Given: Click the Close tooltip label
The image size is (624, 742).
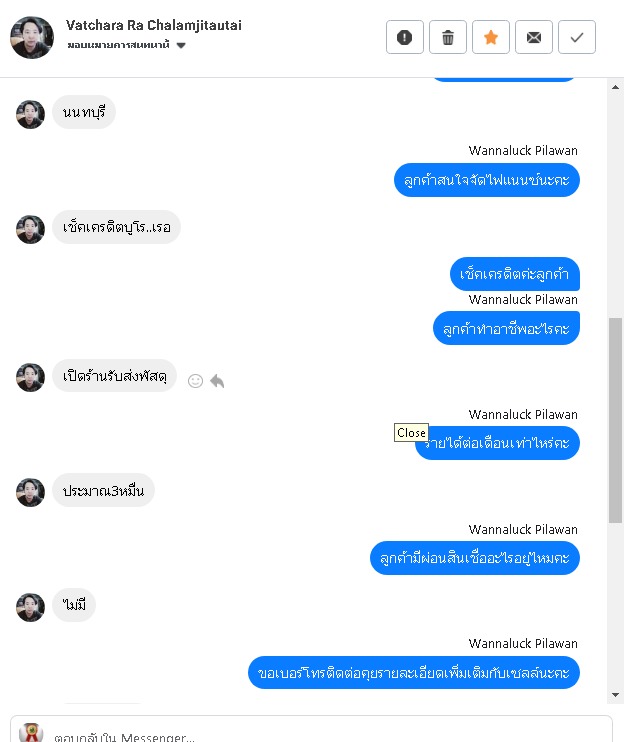Looking at the screenshot, I should pyautogui.click(x=411, y=433).
